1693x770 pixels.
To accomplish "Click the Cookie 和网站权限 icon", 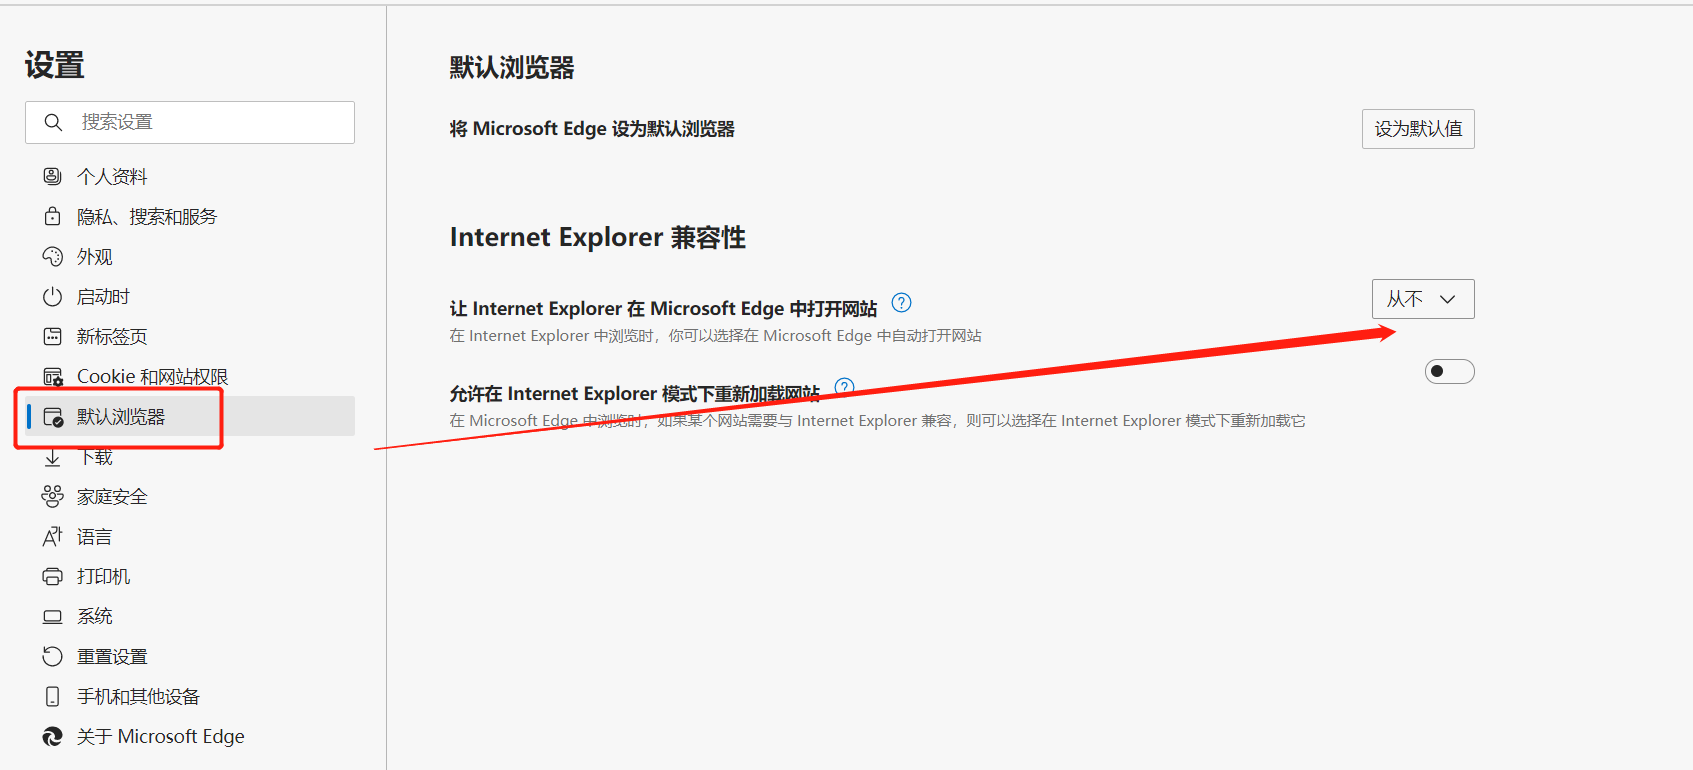I will pos(52,376).
